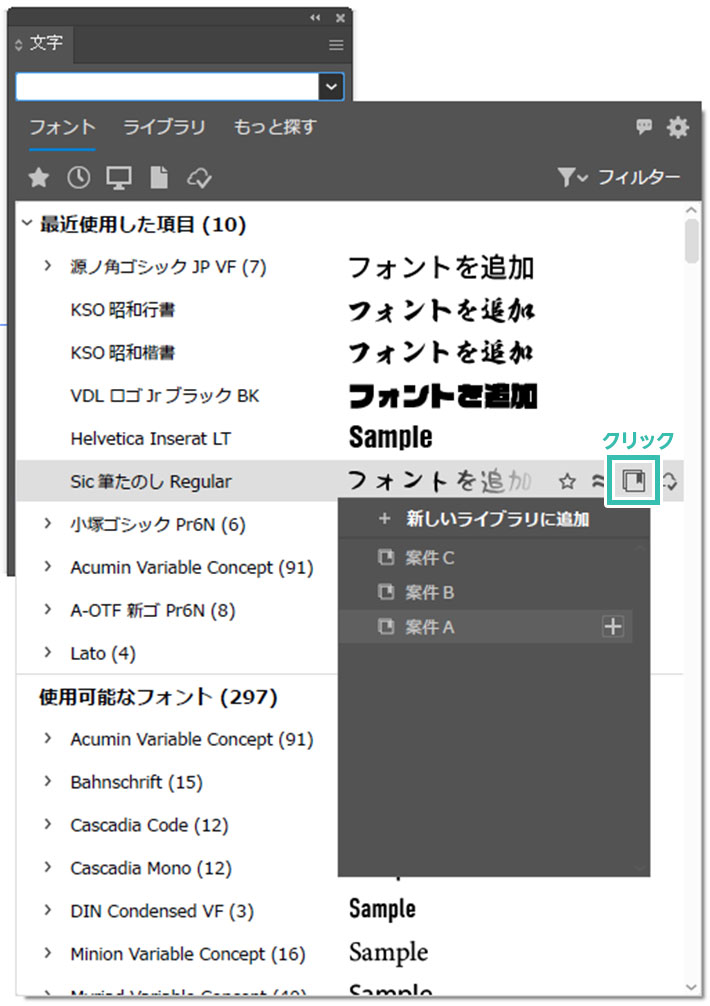Click the speech bubble feedback icon
The image size is (710, 1006).
[644, 127]
